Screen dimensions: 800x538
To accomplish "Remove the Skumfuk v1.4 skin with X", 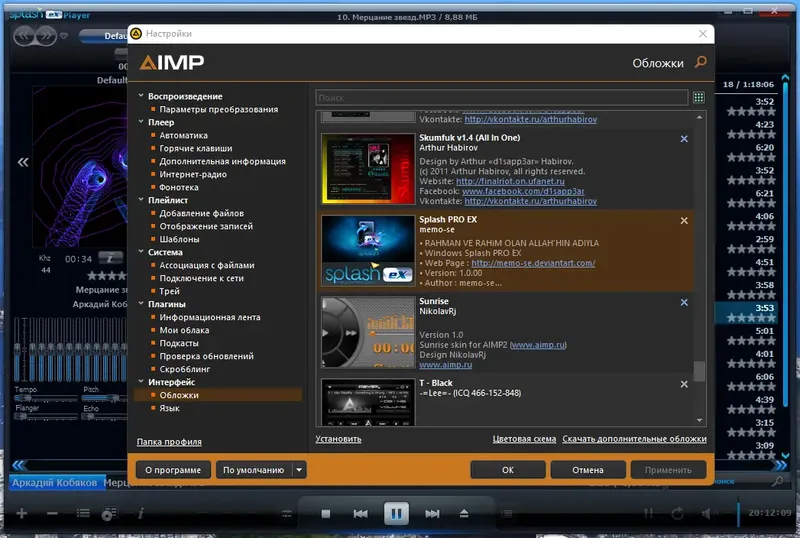I will [x=684, y=139].
